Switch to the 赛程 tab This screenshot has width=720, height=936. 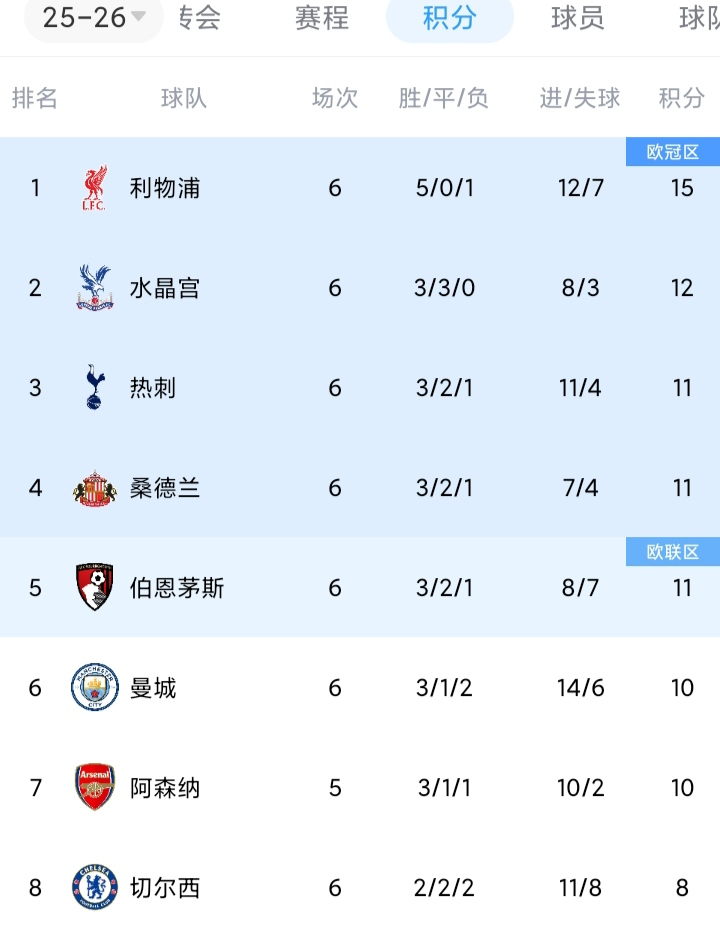pyautogui.click(x=321, y=18)
